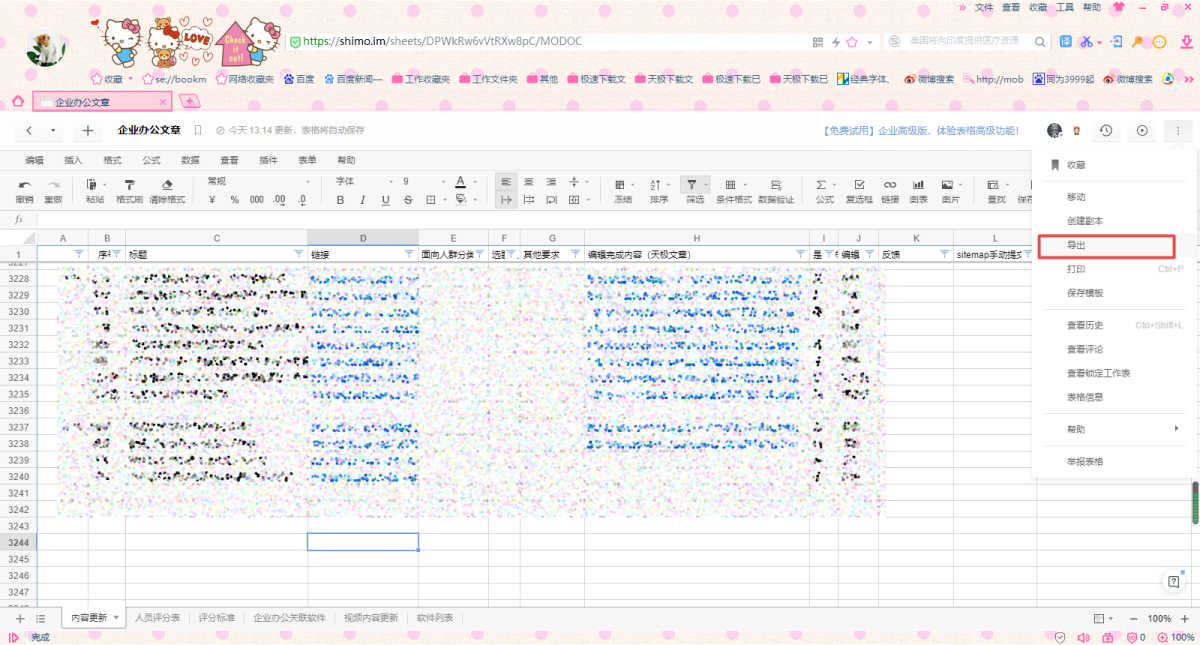Click the Format Painter (格式刷) tool
Viewport: 1200px width, 645px height.
129,190
